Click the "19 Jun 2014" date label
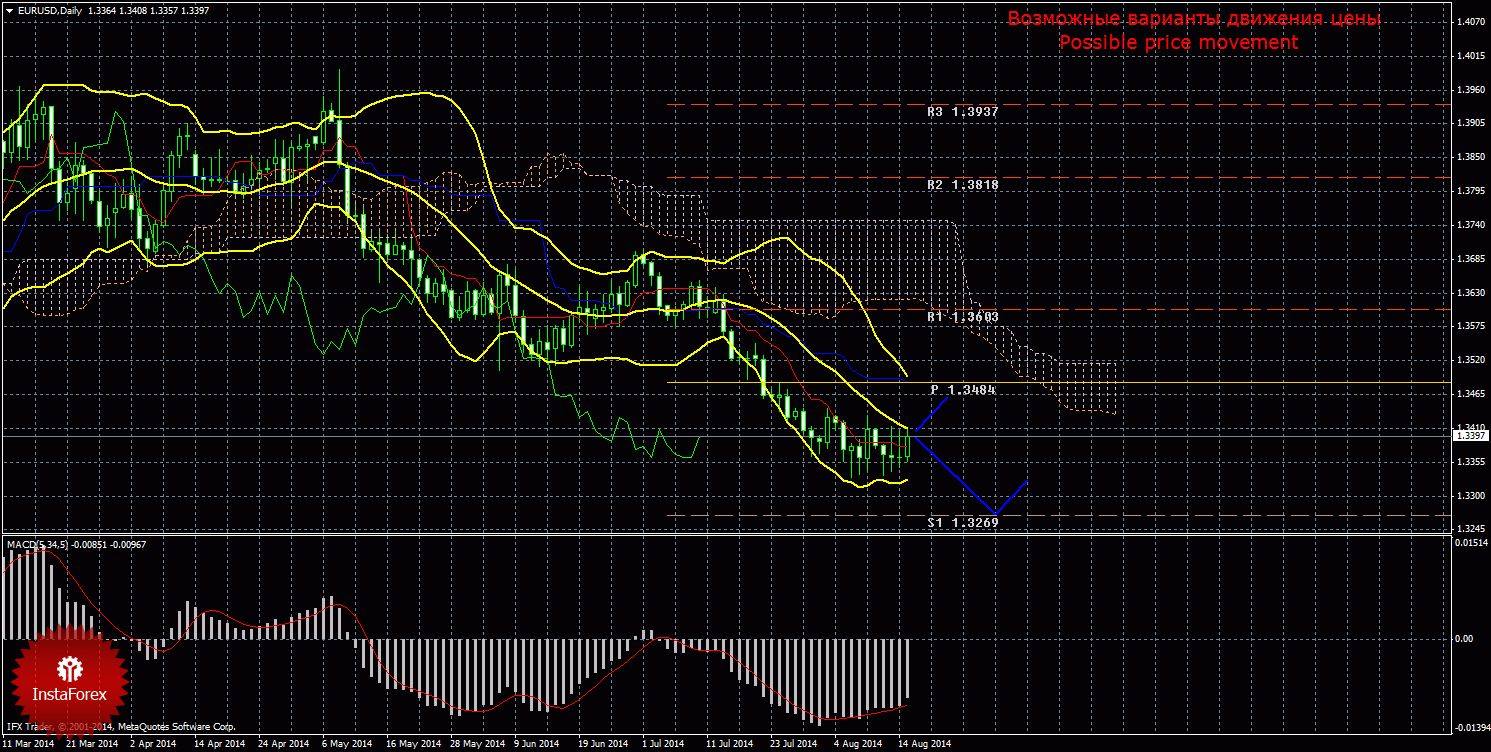The image size is (1491, 752). click(604, 744)
